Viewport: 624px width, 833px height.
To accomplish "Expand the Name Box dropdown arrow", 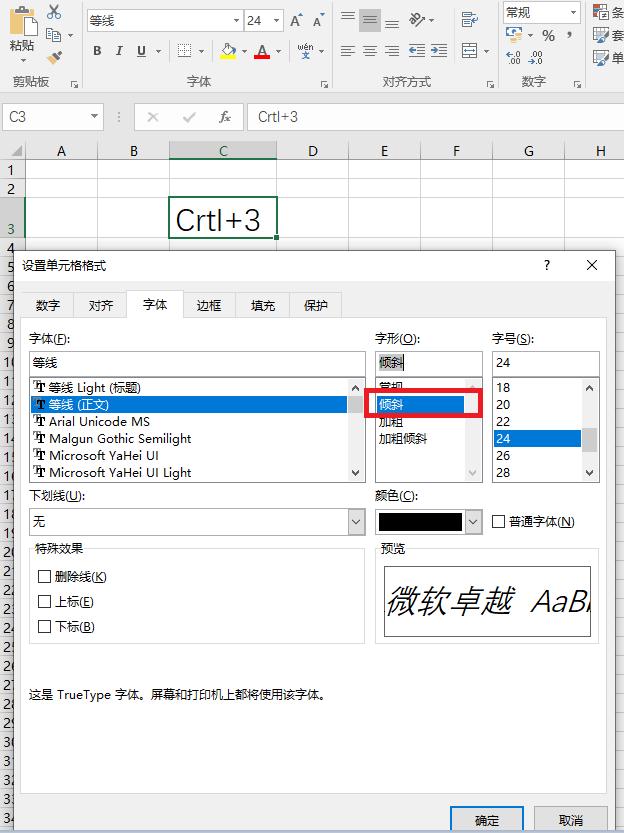I will pyautogui.click(x=94, y=117).
